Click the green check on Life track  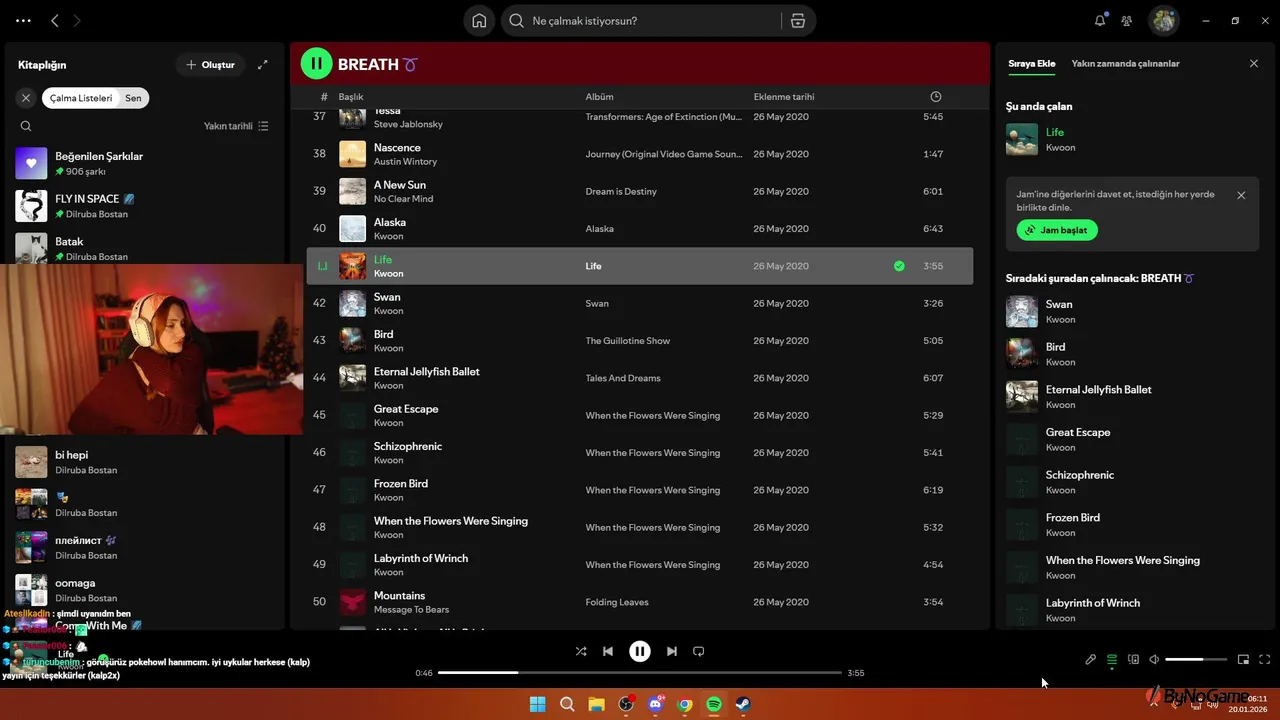(x=899, y=266)
